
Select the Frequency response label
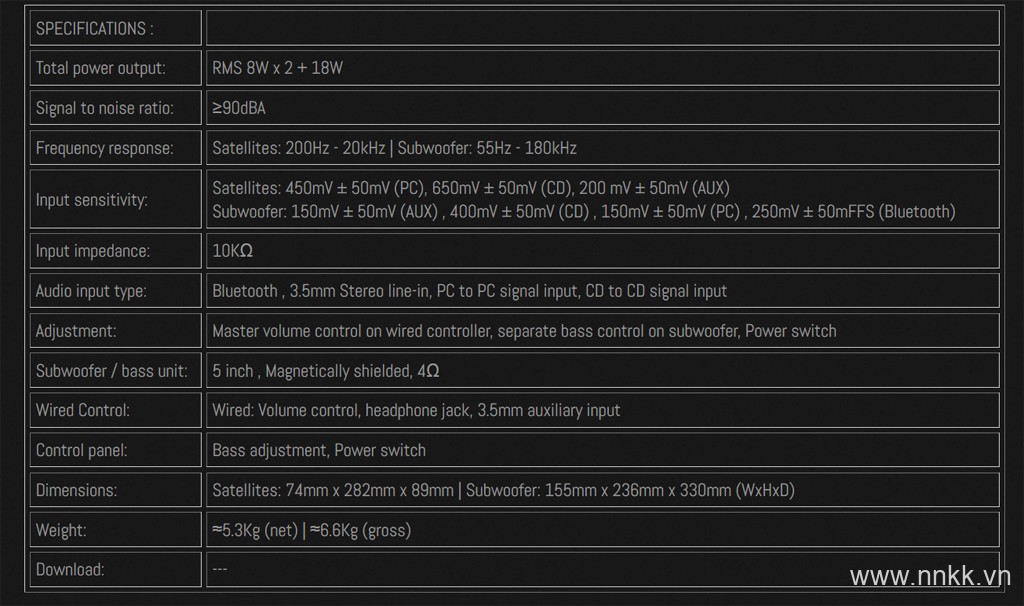click(104, 148)
